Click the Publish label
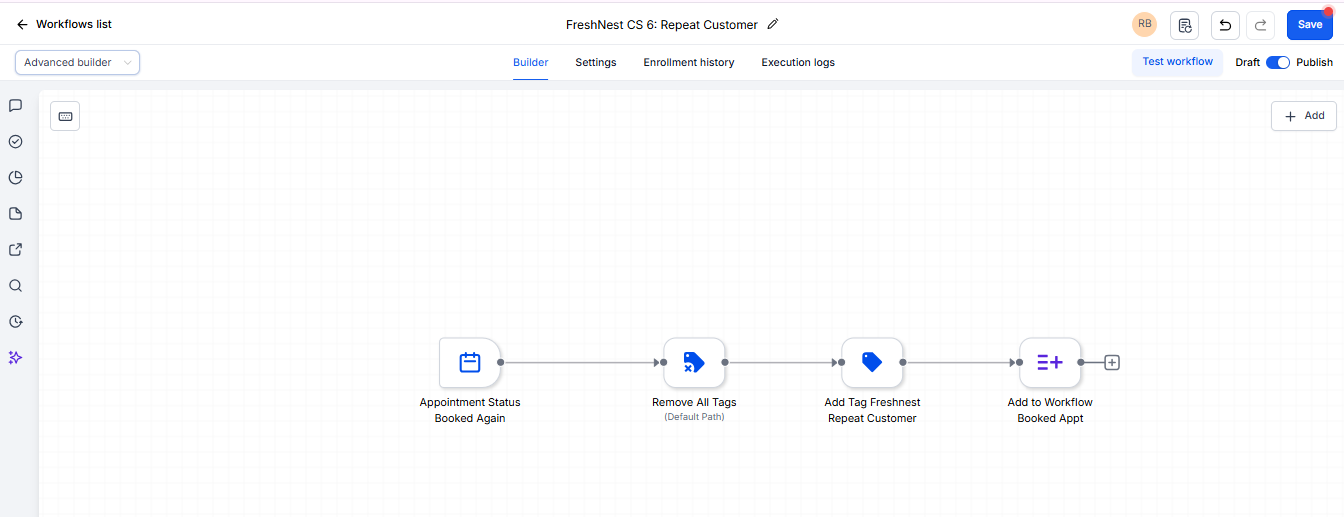 point(1314,62)
